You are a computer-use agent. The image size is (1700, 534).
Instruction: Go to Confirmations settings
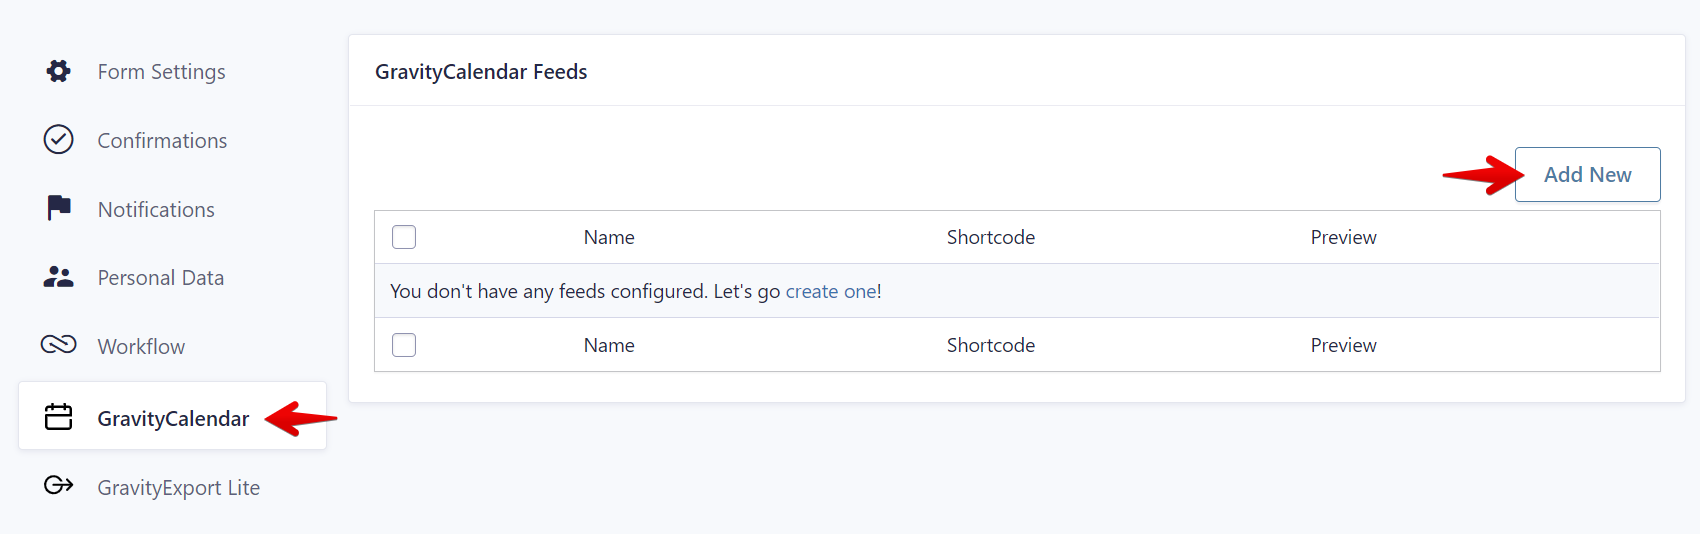(x=162, y=141)
